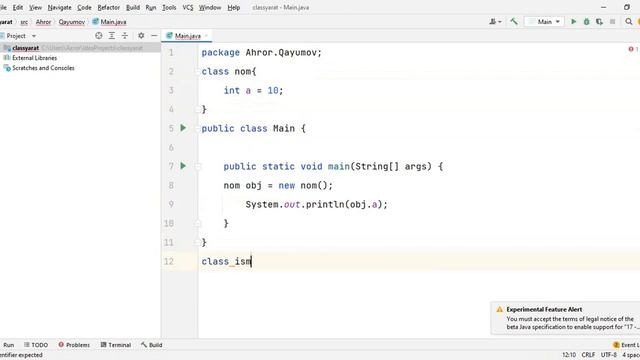The width and height of the screenshot is (640, 360).
Task: Click 'int a = 10;' on line 3
Action: coord(253,91)
